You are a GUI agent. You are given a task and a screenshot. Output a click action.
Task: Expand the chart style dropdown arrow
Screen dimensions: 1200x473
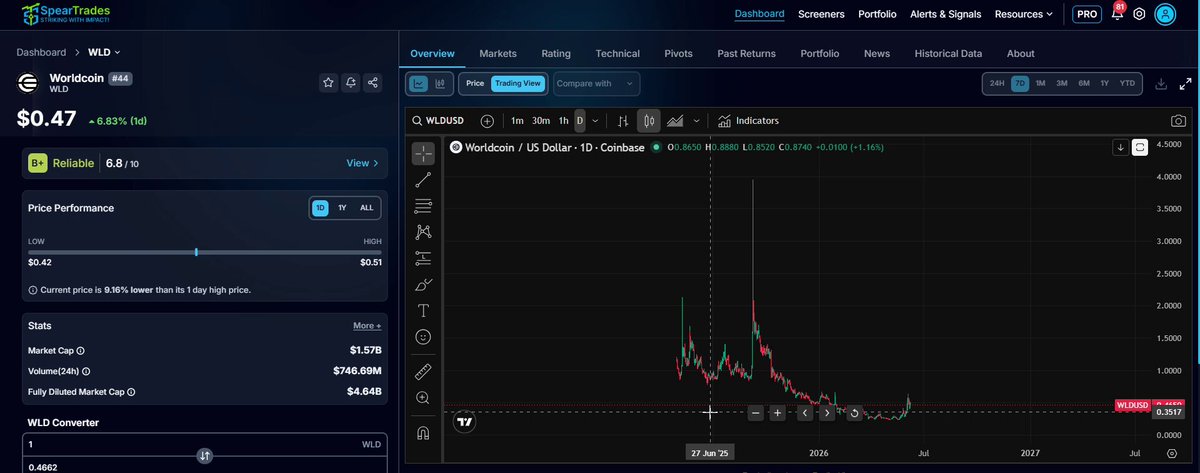pyautogui.click(x=696, y=121)
